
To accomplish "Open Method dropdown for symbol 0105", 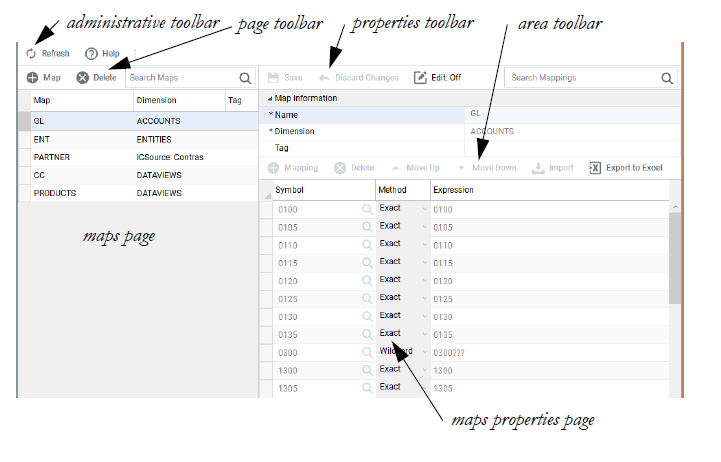I will pos(425,227).
